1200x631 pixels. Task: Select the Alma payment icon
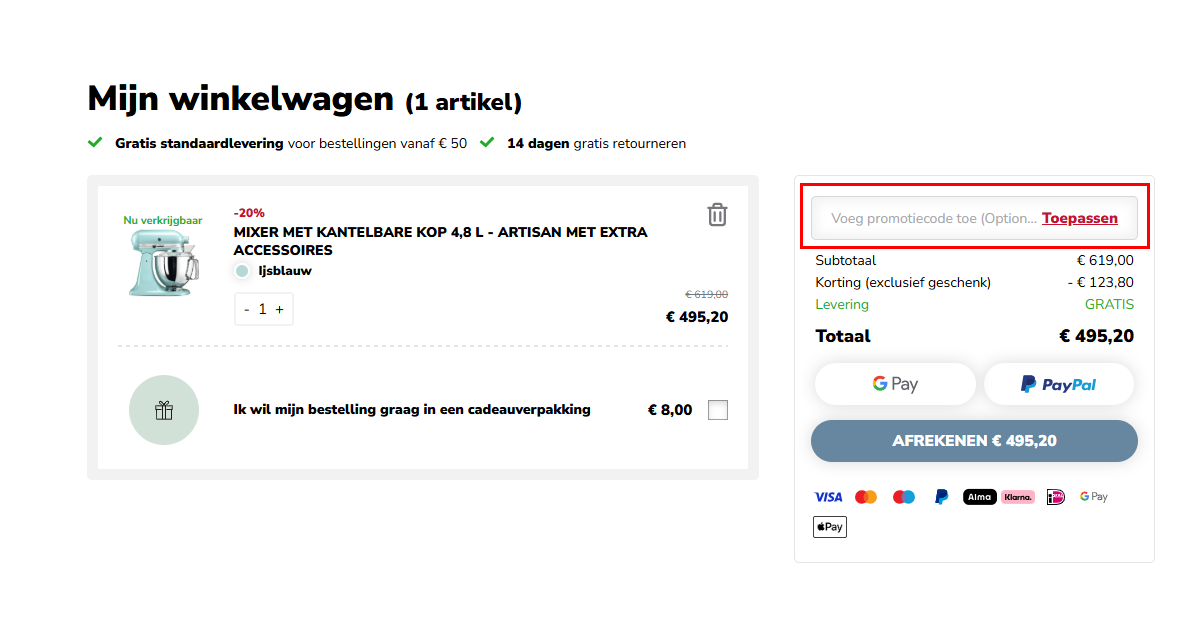point(979,496)
